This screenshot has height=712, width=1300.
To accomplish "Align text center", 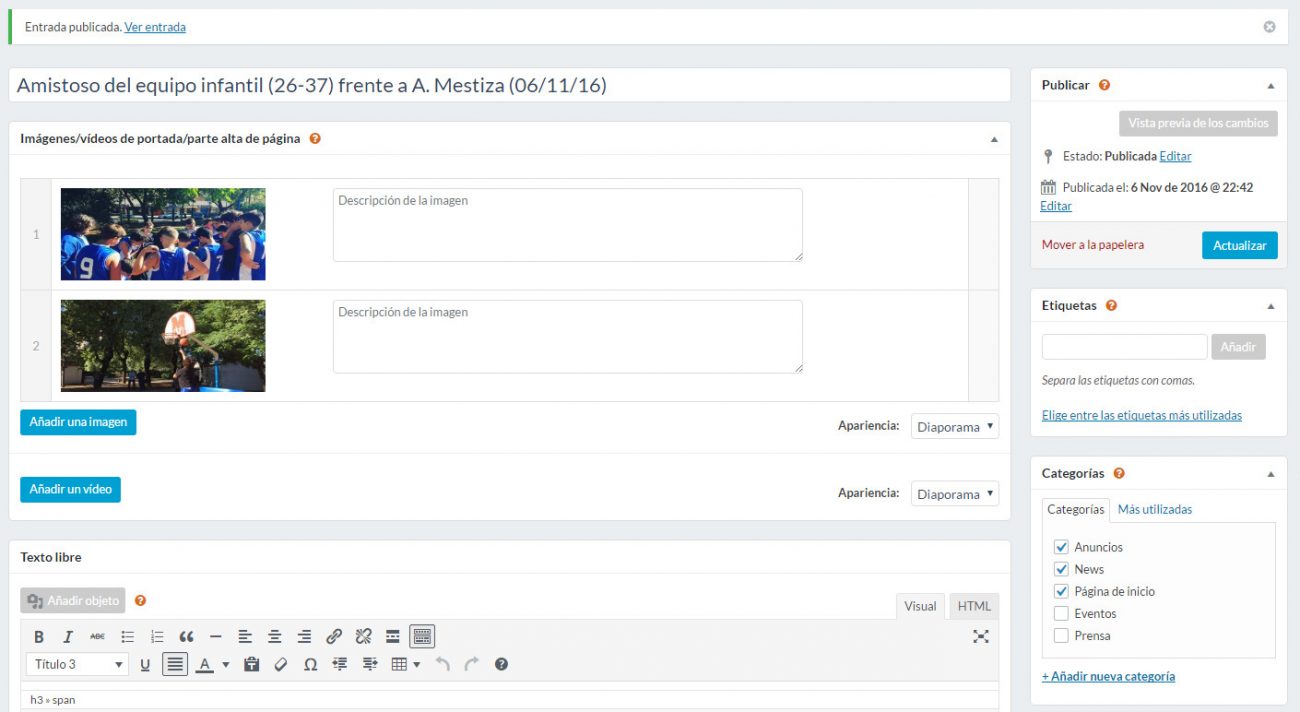I will [x=275, y=636].
